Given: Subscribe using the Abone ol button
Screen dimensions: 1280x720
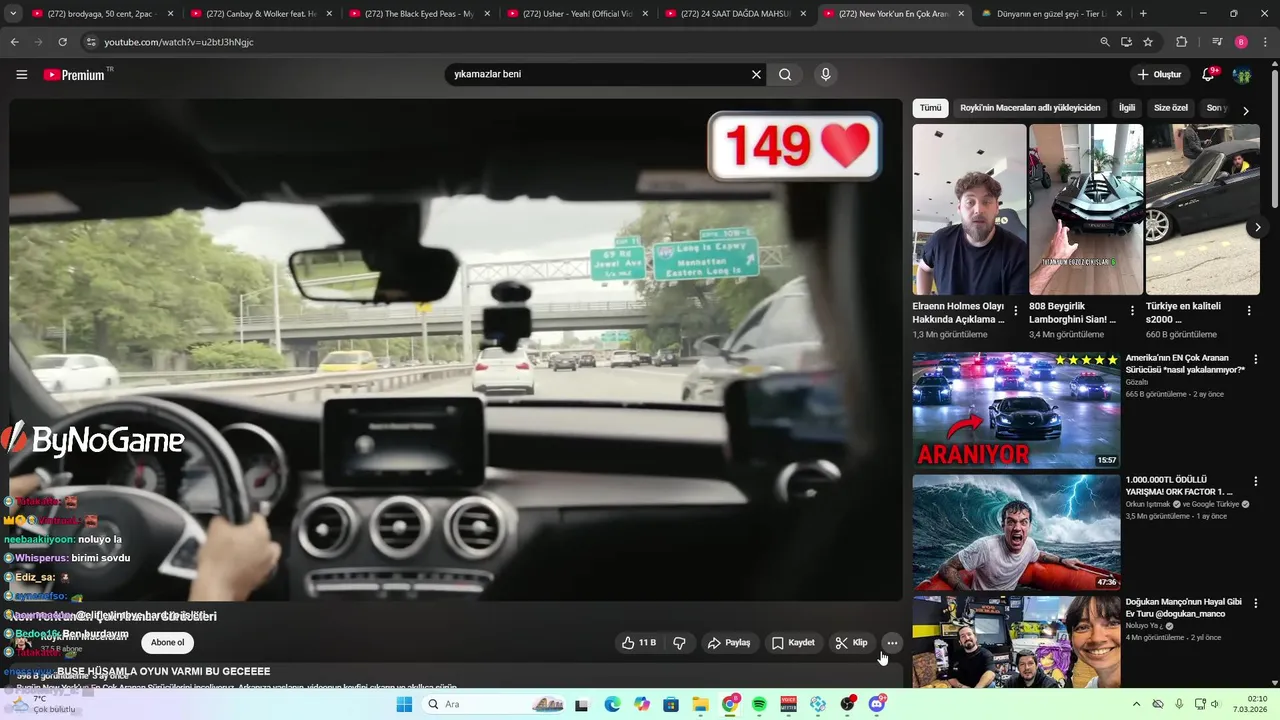Looking at the screenshot, I should pyautogui.click(x=168, y=643).
